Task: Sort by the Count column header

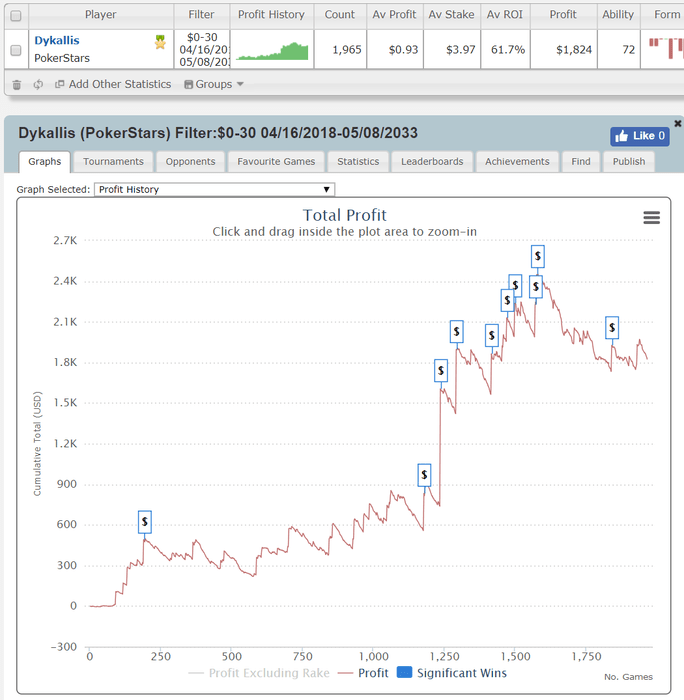Action: click(340, 15)
